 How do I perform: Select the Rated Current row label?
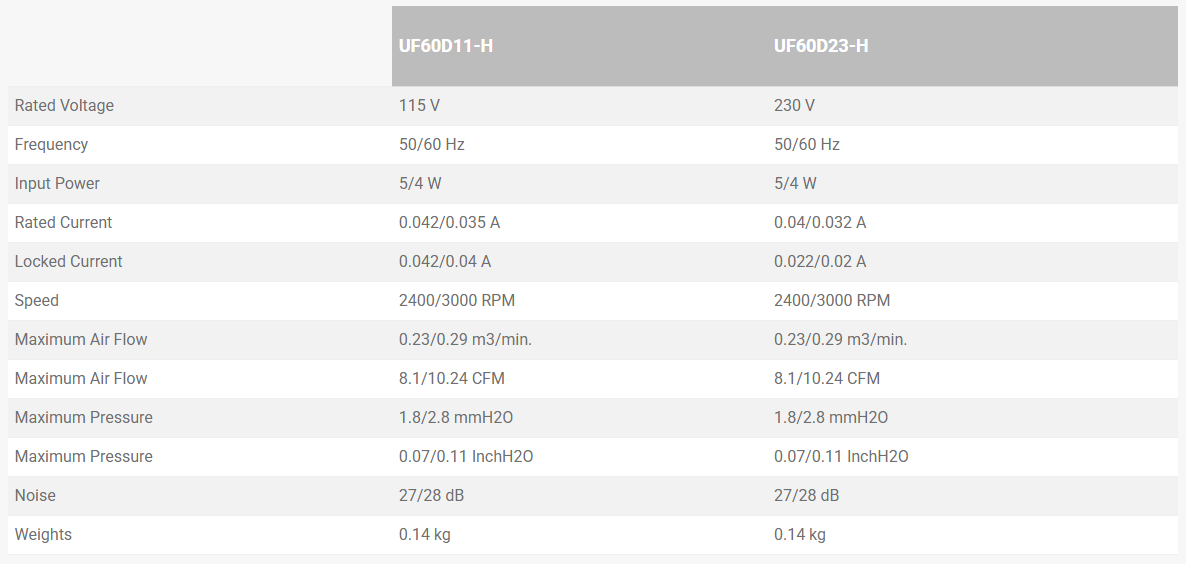click(63, 223)
